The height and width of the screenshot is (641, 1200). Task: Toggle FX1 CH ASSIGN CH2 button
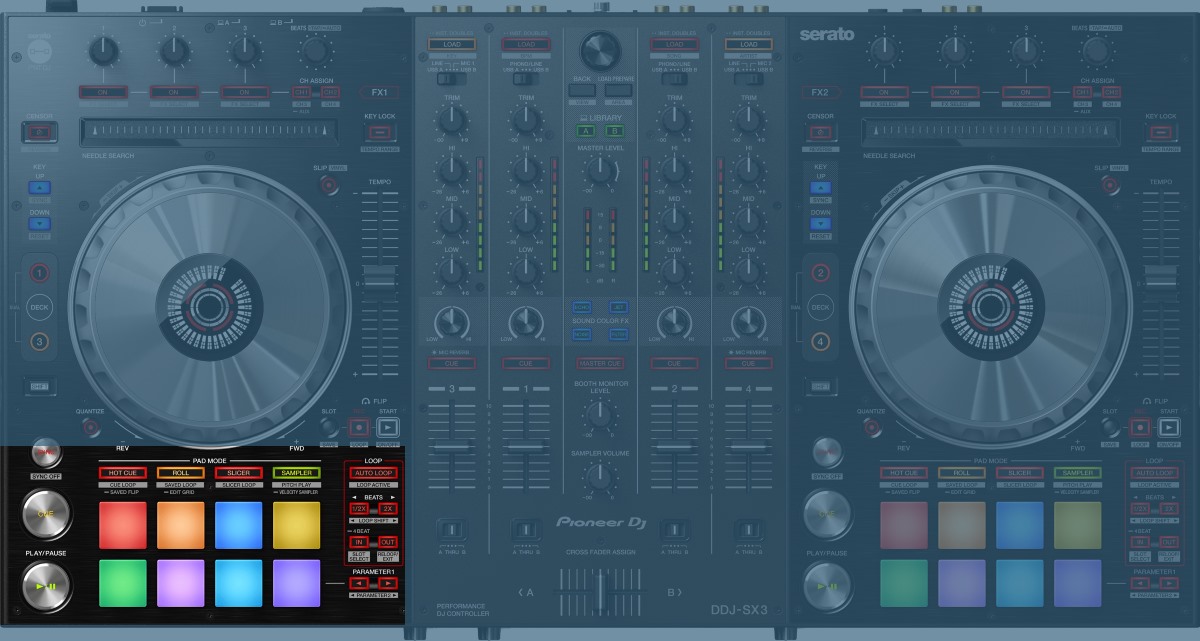(331, 92)
